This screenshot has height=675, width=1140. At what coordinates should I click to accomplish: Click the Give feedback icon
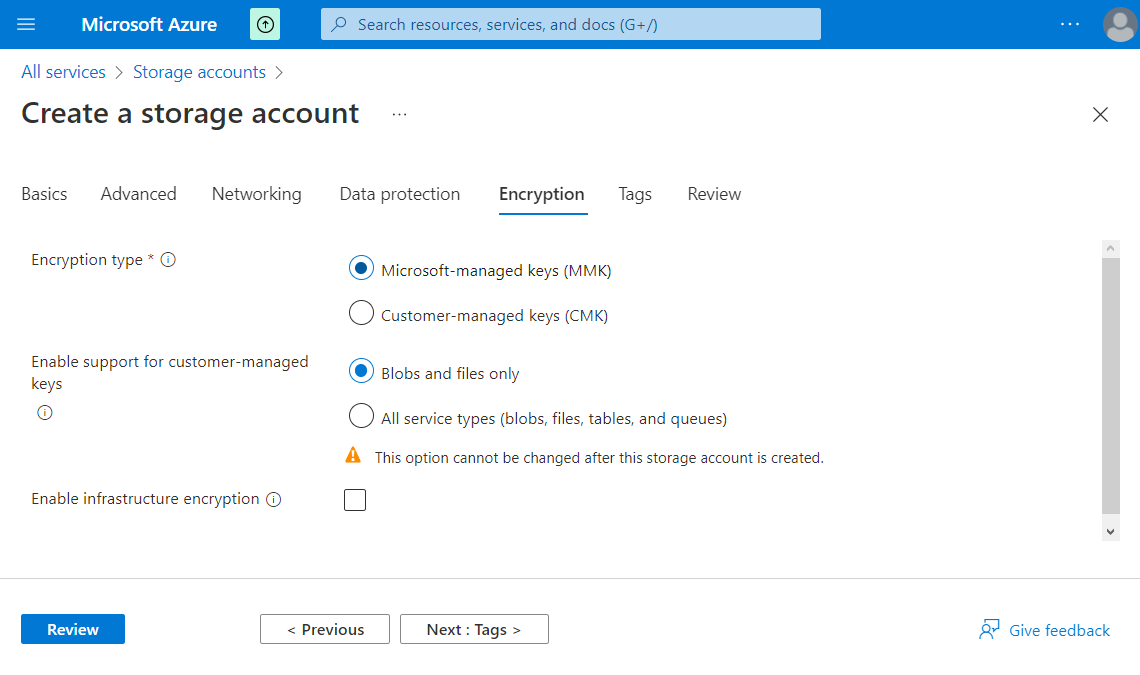[989, 629]
